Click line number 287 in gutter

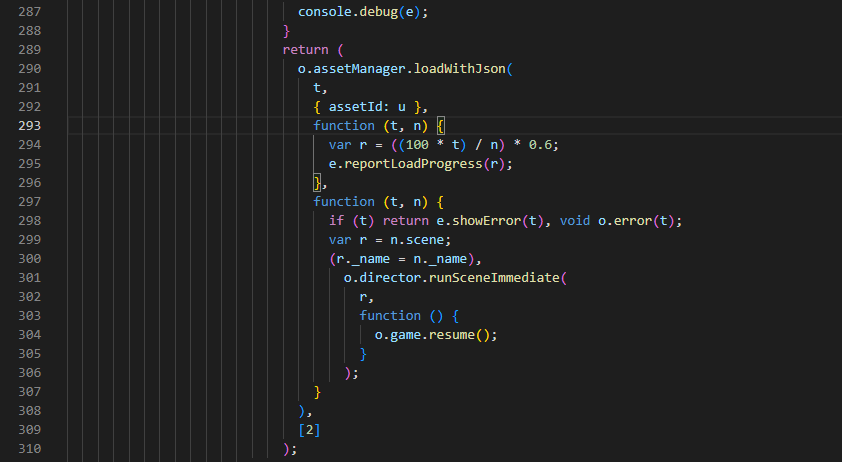[x=30, y=11]
